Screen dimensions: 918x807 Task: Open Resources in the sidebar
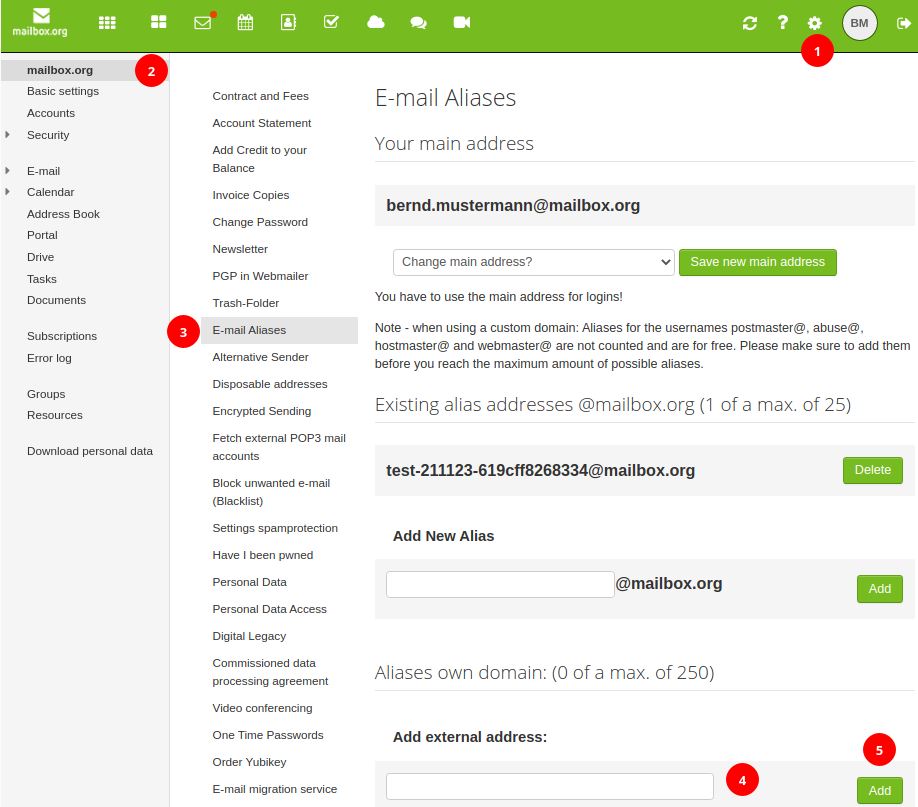[x=54, y=415]
